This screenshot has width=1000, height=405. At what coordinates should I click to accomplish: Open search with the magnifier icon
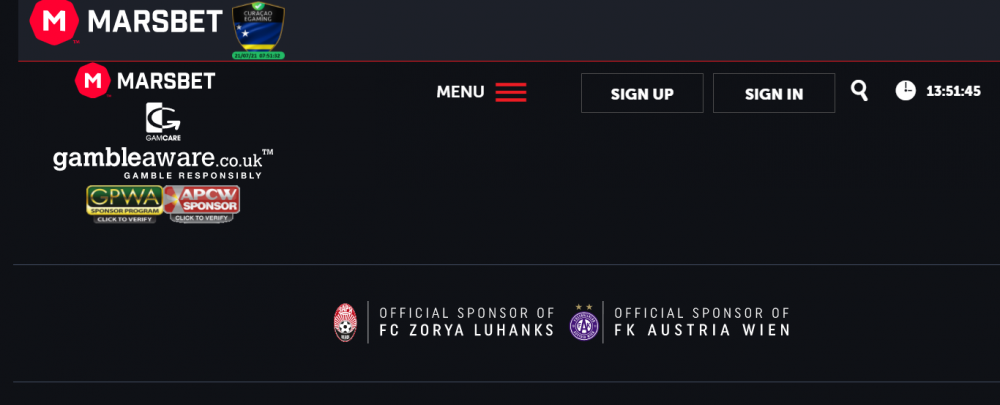click(x=859, y=91)
